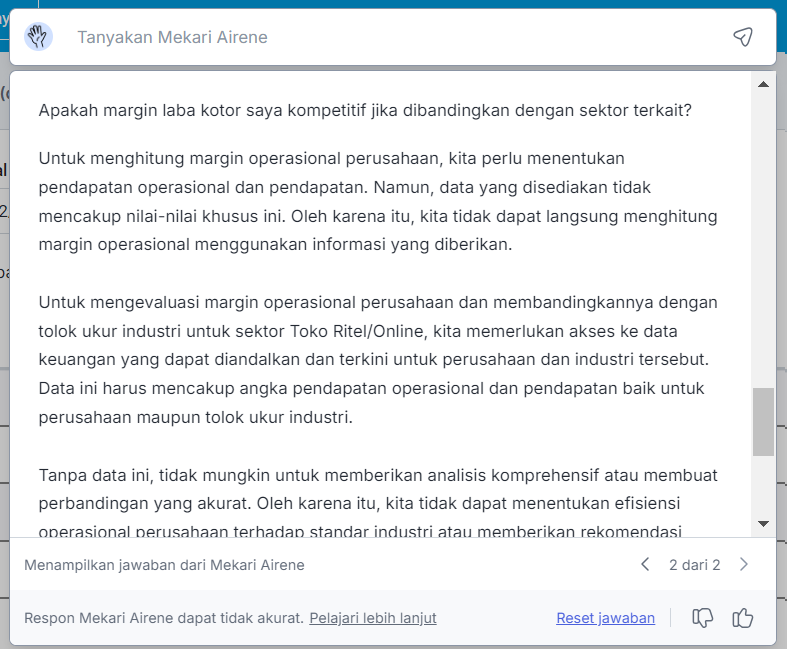787x649 pixels.
Task: Go to previous answer with left chevron
Action: coord(645,564)
